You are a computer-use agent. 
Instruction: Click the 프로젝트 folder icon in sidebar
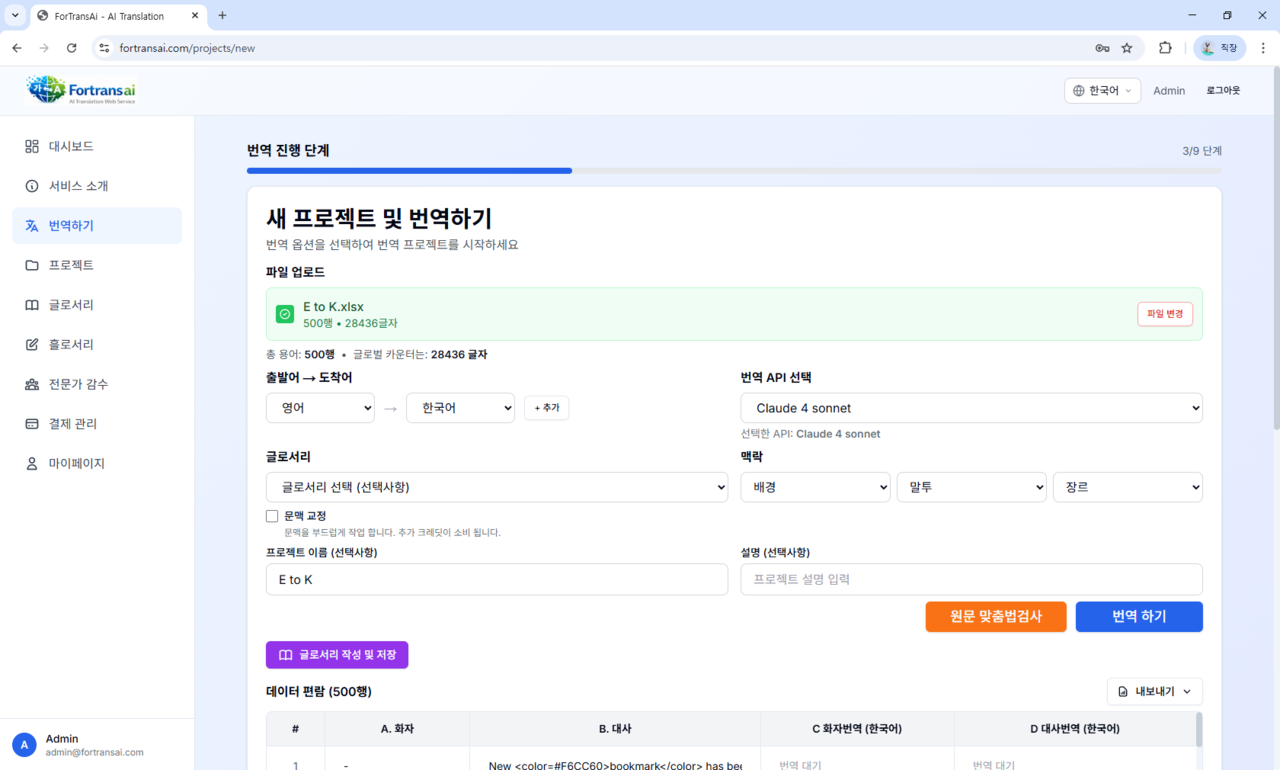(32, 266)
